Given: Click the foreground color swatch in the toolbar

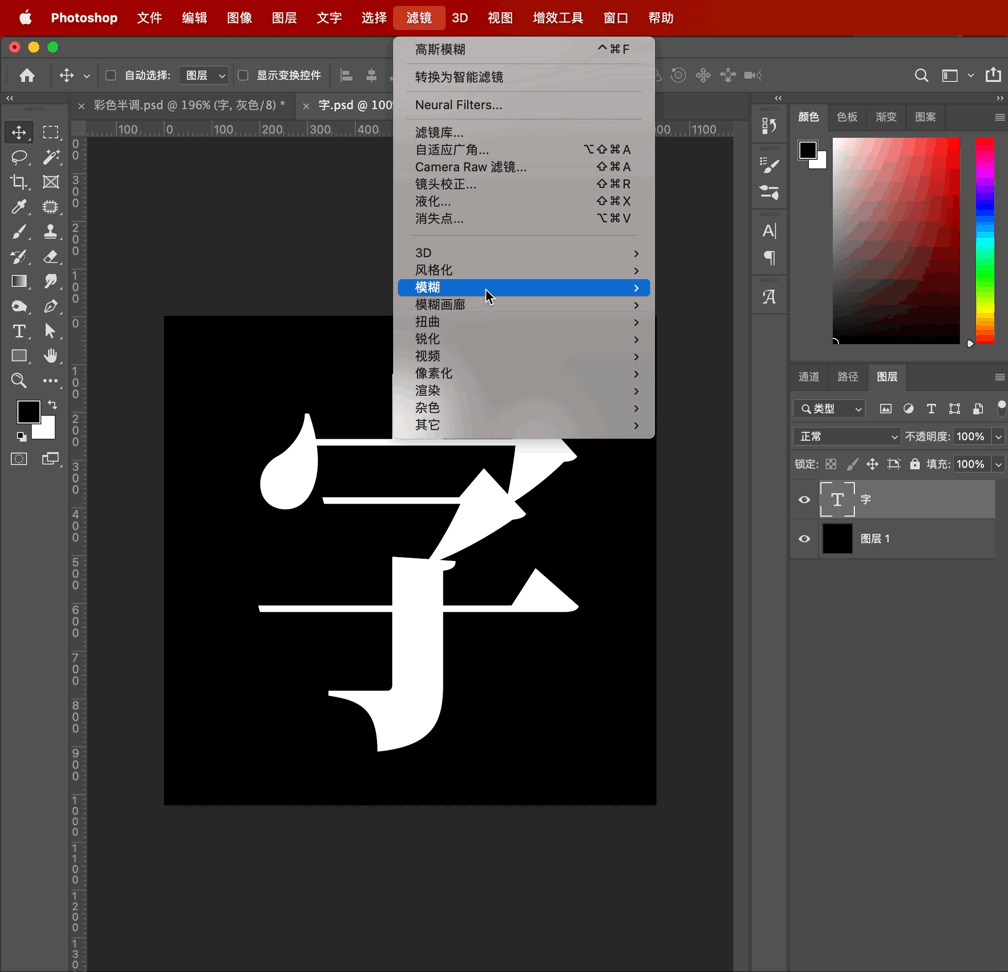Looking at the screenshot, I should 28,411.
